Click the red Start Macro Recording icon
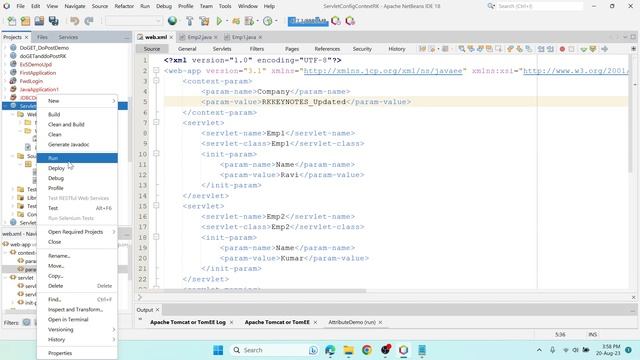Image resolution: width=640 pixels, height=360 pixels. [x=562, y=49]
